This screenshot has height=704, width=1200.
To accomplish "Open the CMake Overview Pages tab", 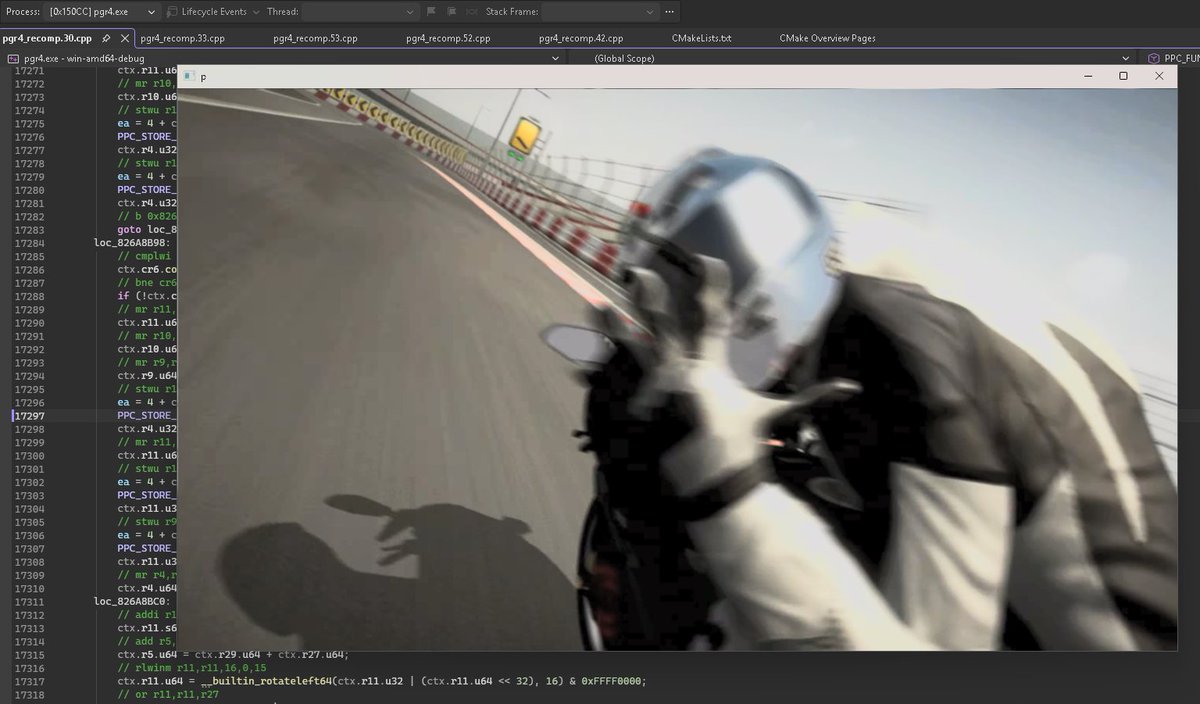I will point(827,38).
